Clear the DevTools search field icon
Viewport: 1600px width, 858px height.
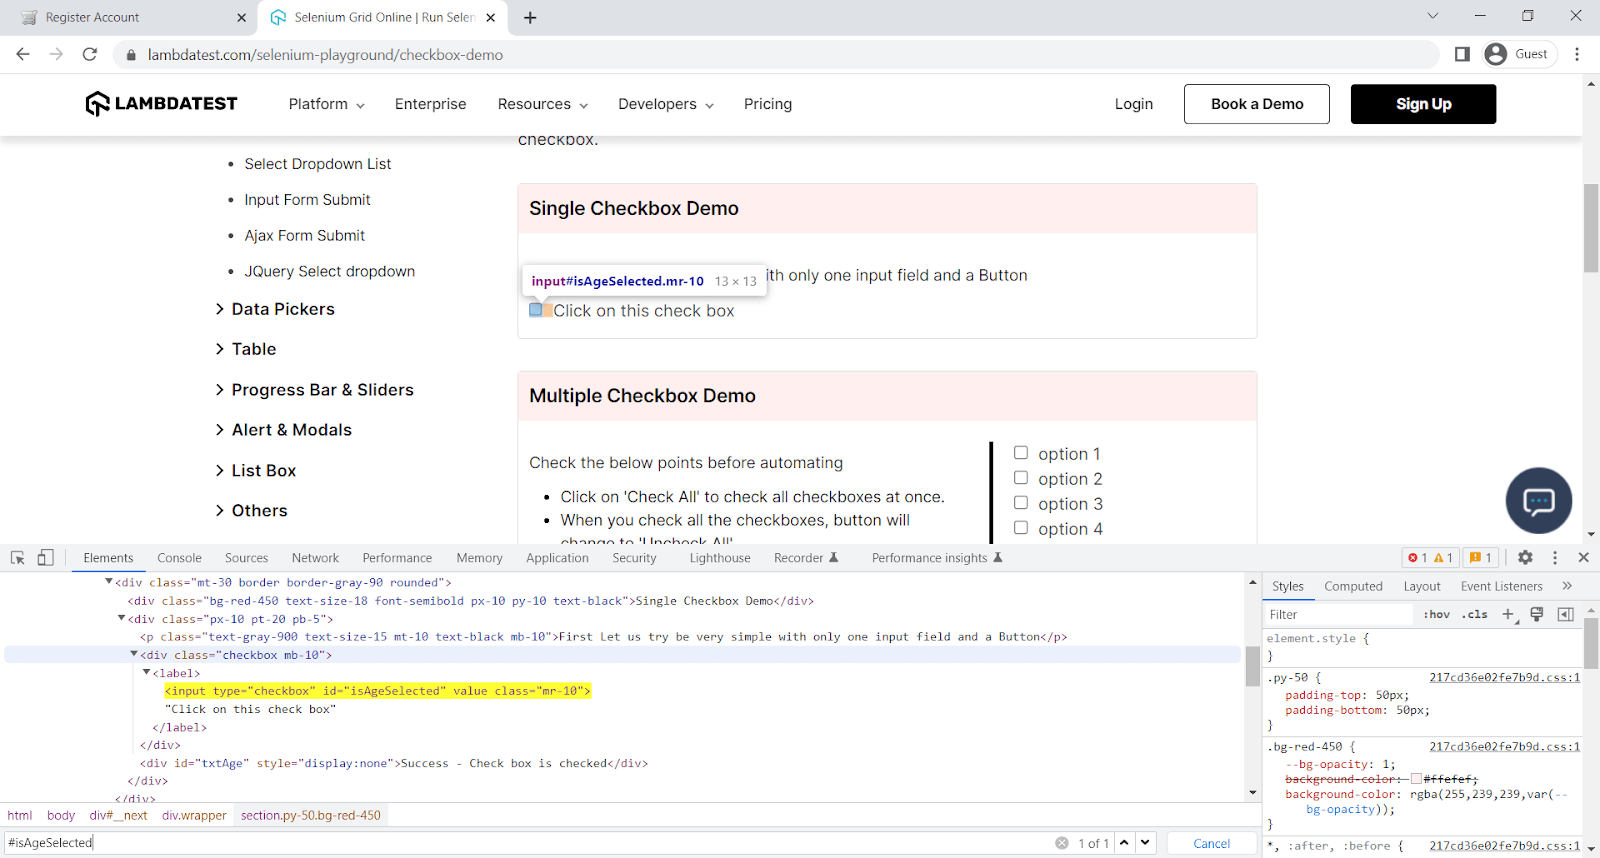click(1062, 843)
